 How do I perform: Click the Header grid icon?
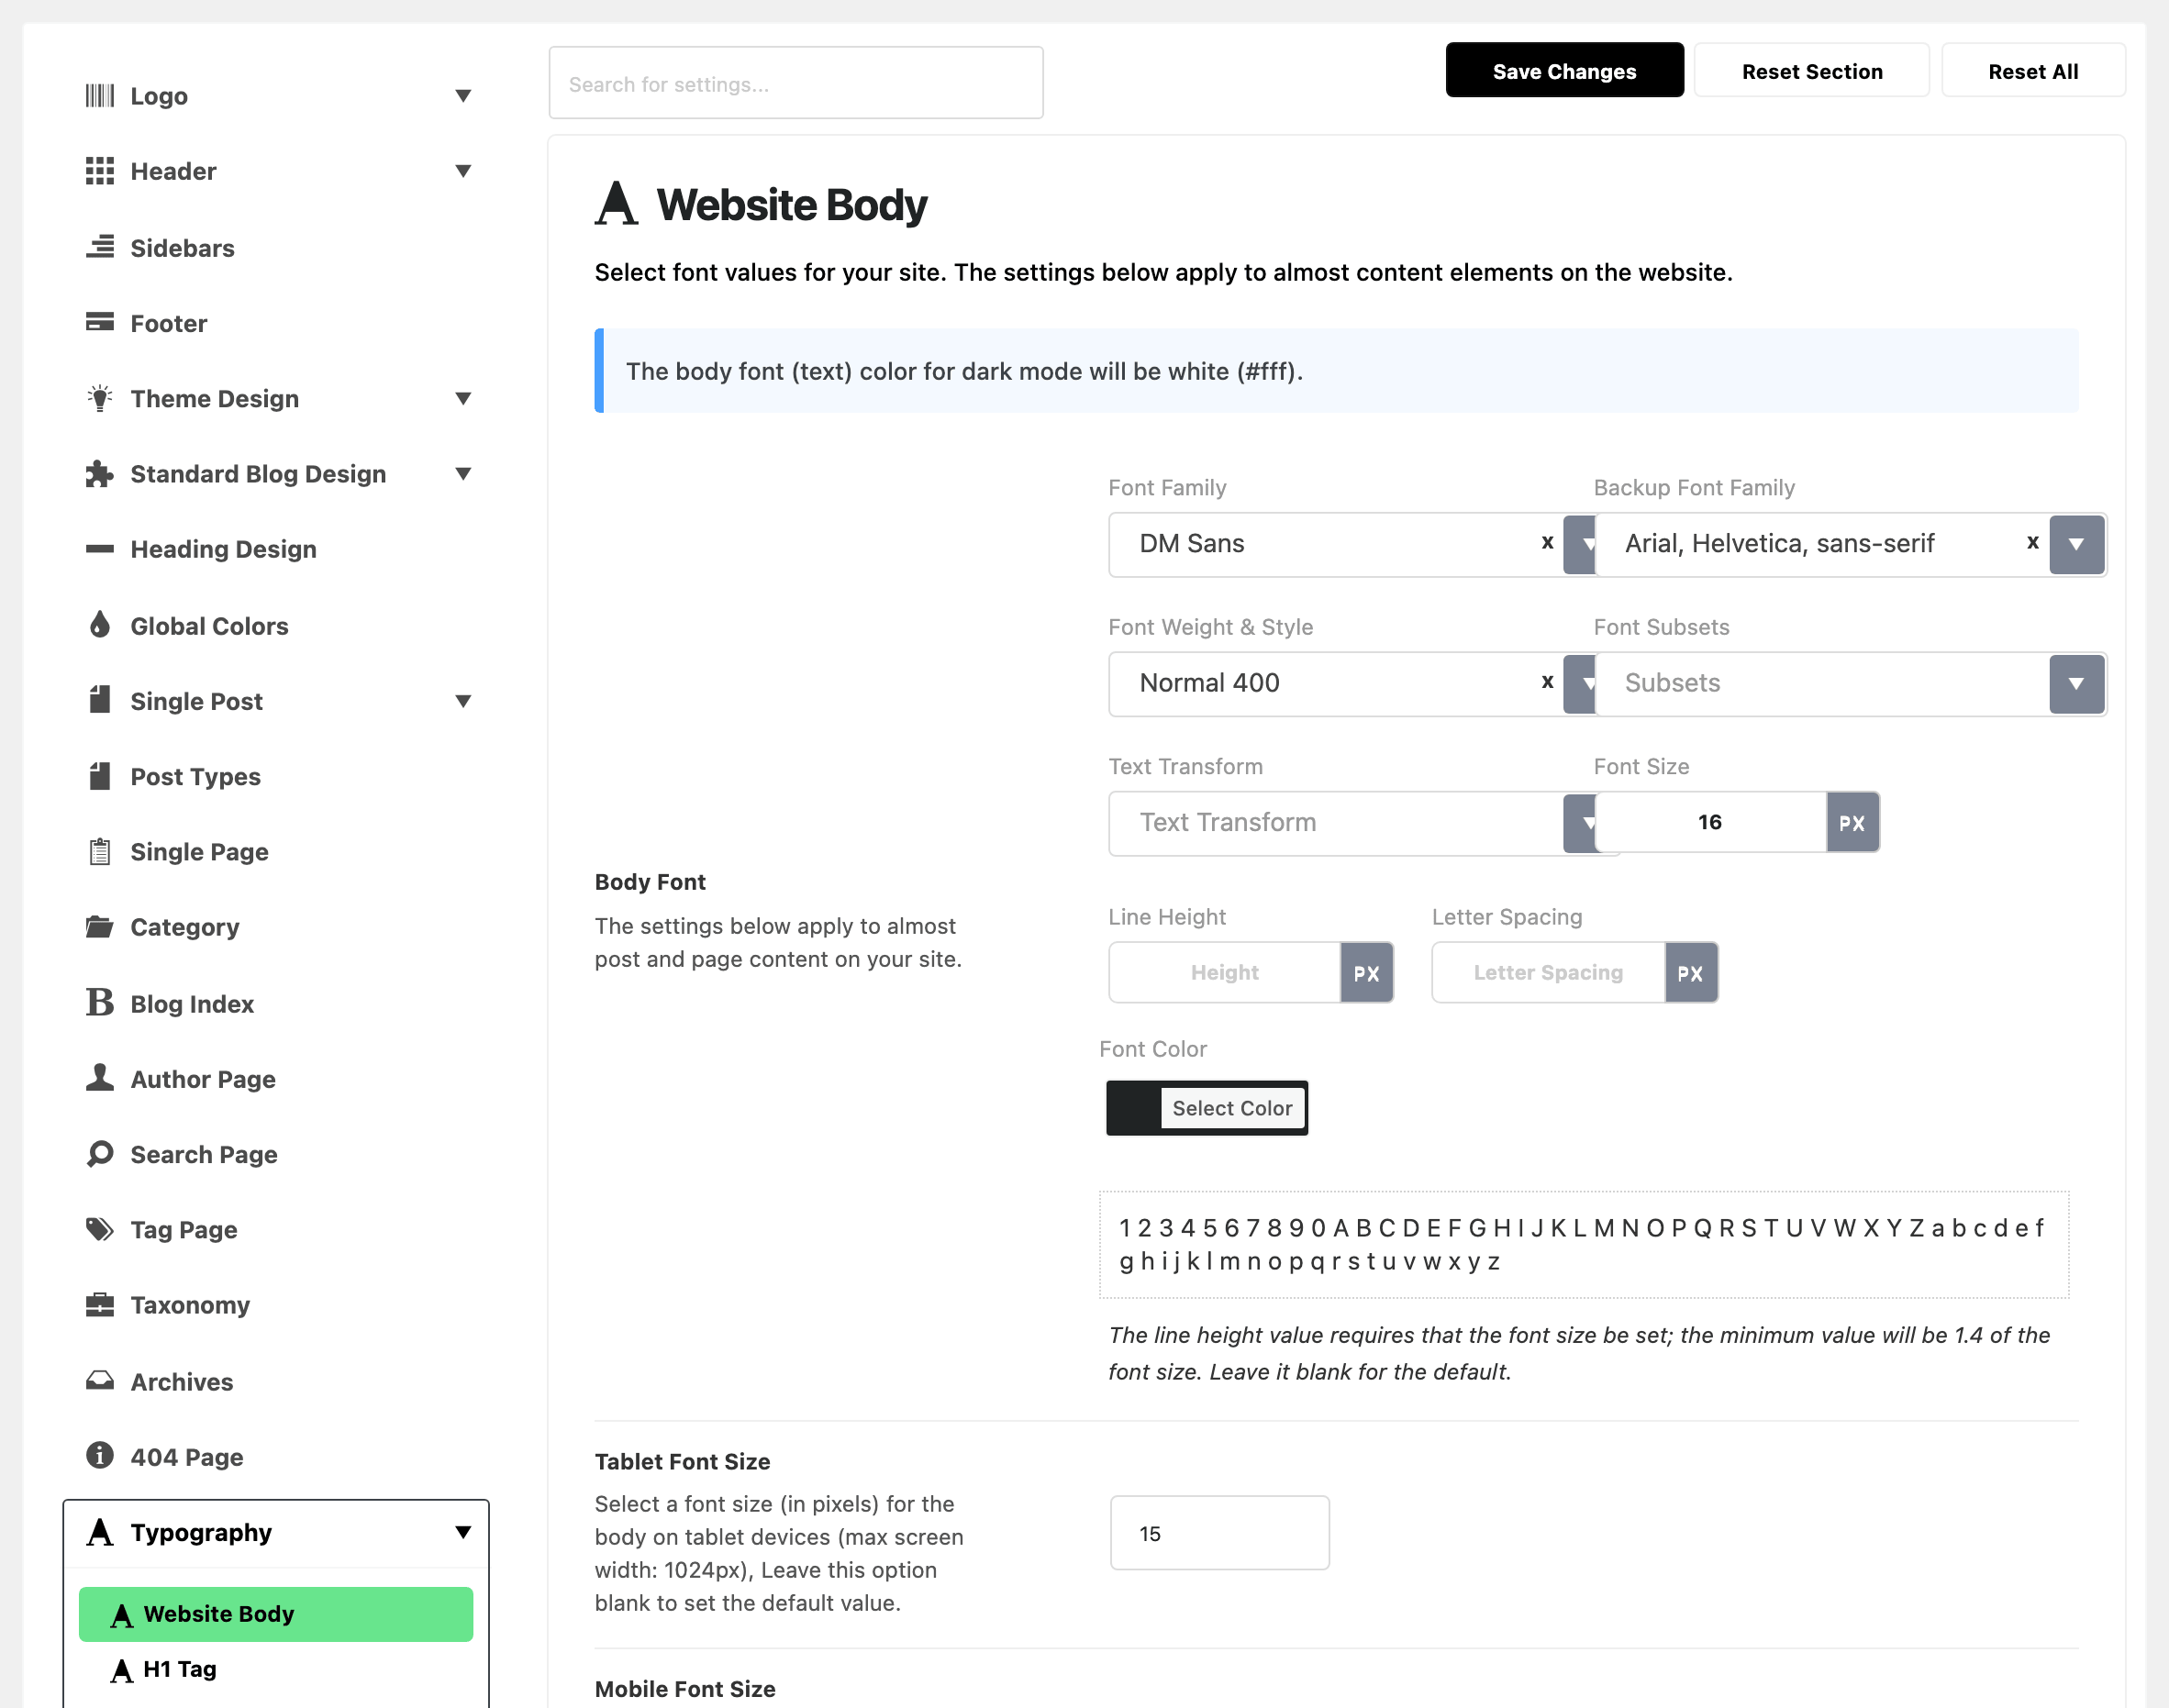100,171
